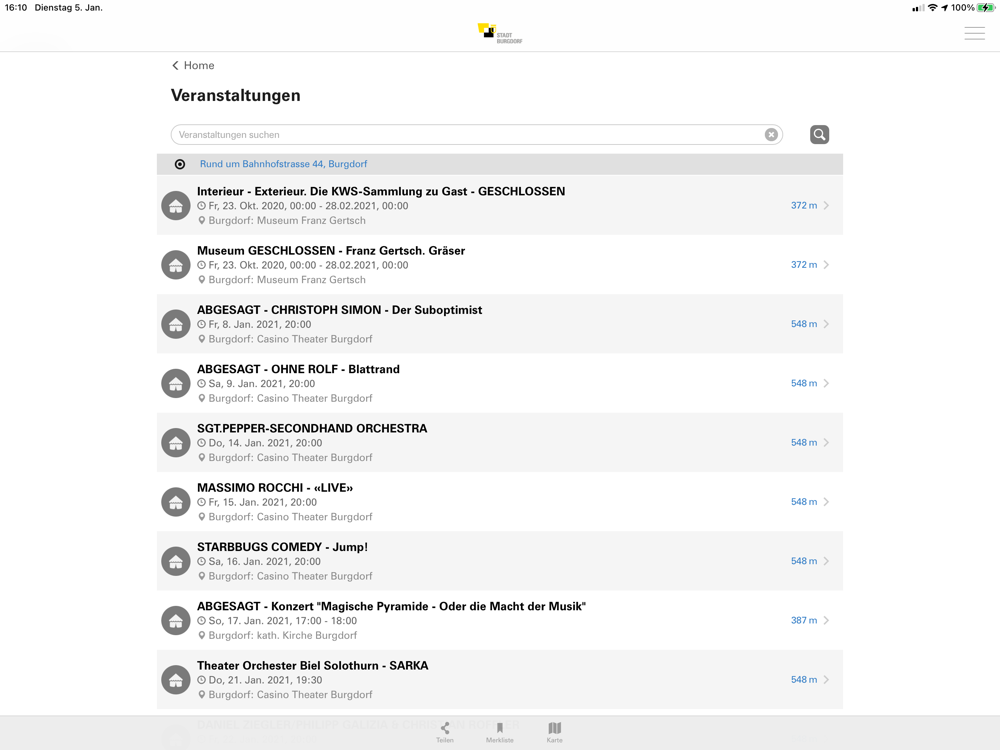Open the hamburger menu
Image resolution: width=1000 pixels, height=750 pixels.
click(974, 33)
